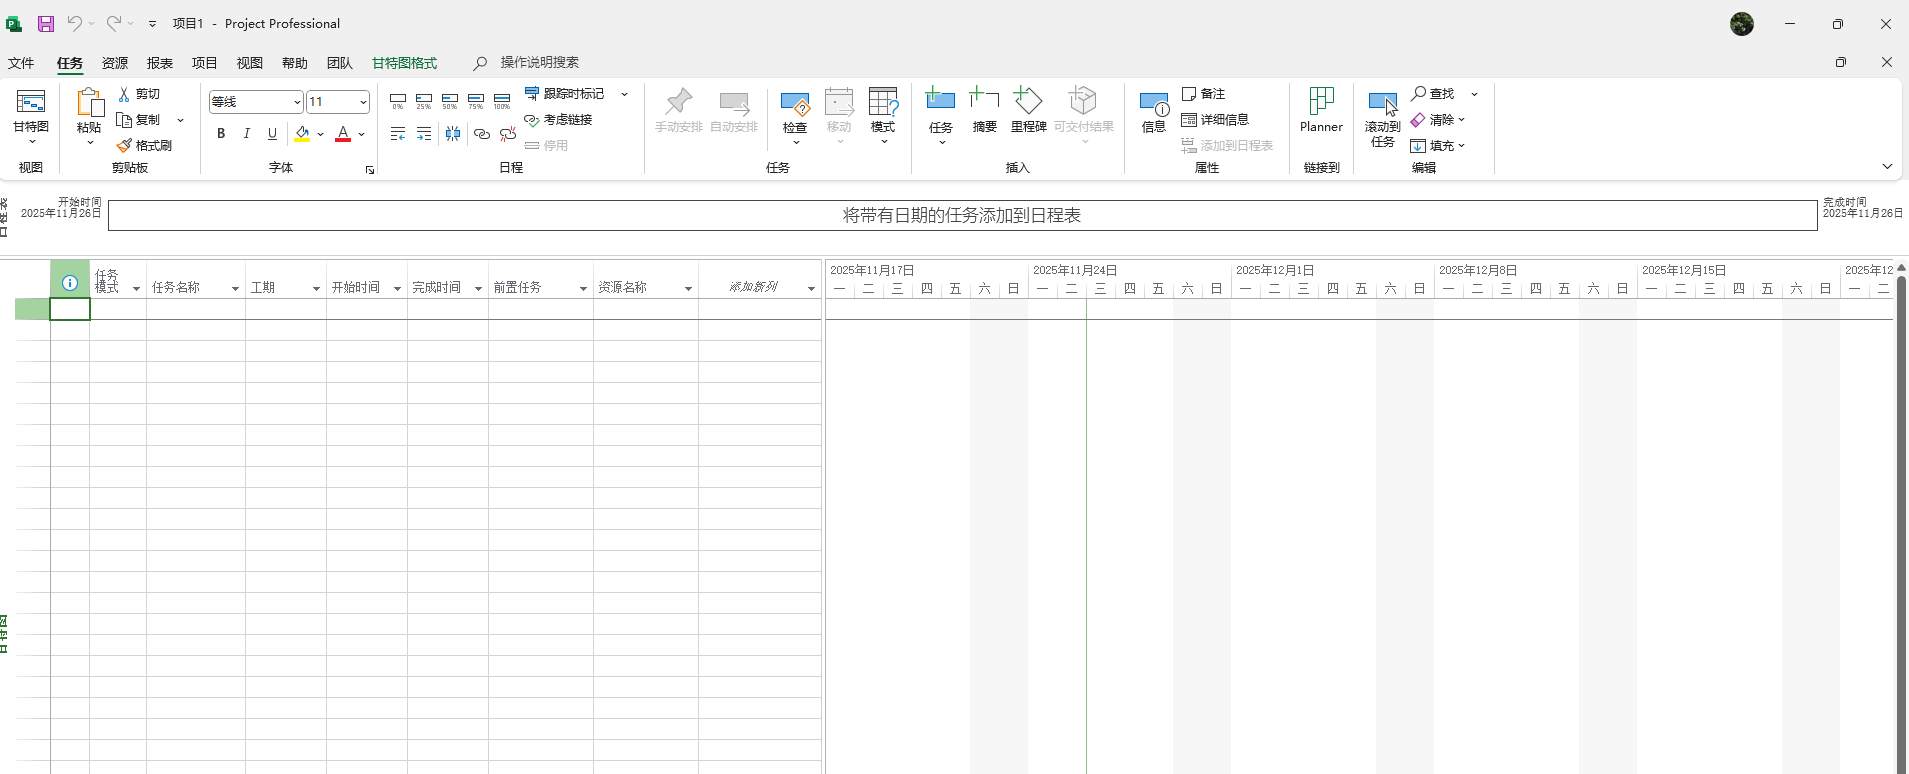The height and width of the screenshot is (774, 1909).
Task: Click Details (详细信息) button
Action: point(1215,119)
